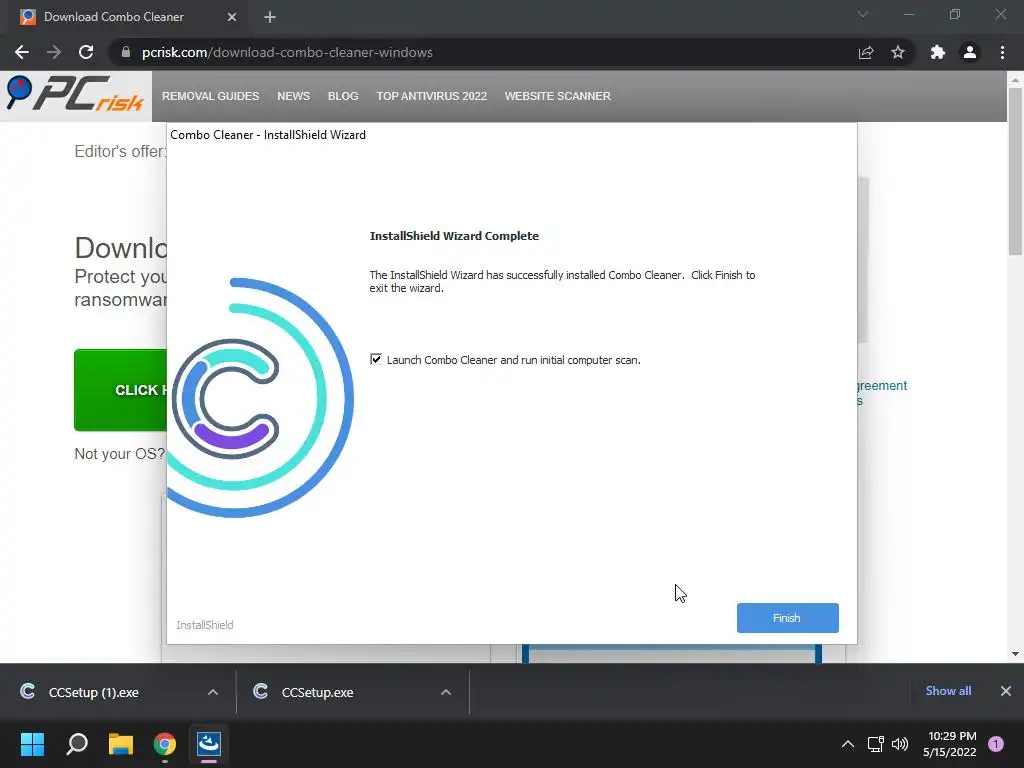Share this page icon
Image resolution: width=1024 pixels, height=768 pixels.
pyautogui.click(x=866, y=52)
